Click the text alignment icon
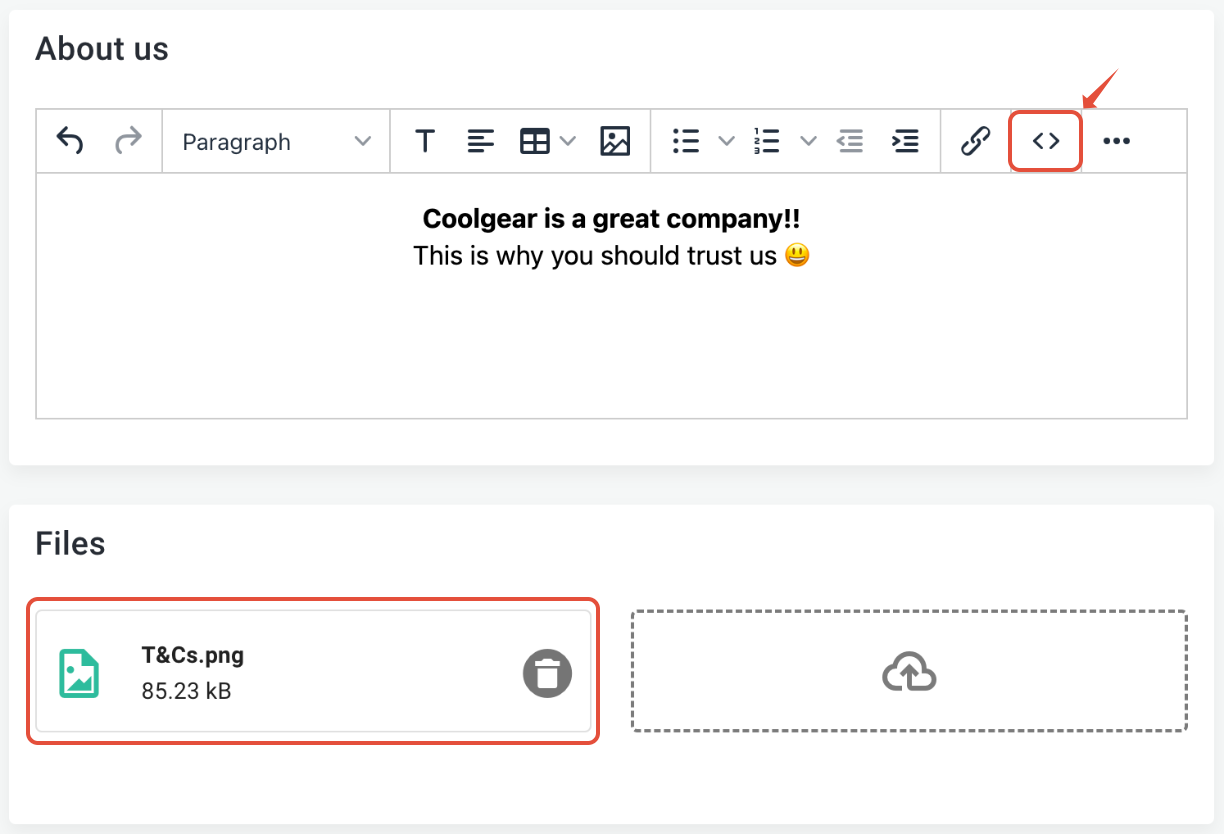The width and height of the screenshot is (1224, 834). [x=481, y=141]
